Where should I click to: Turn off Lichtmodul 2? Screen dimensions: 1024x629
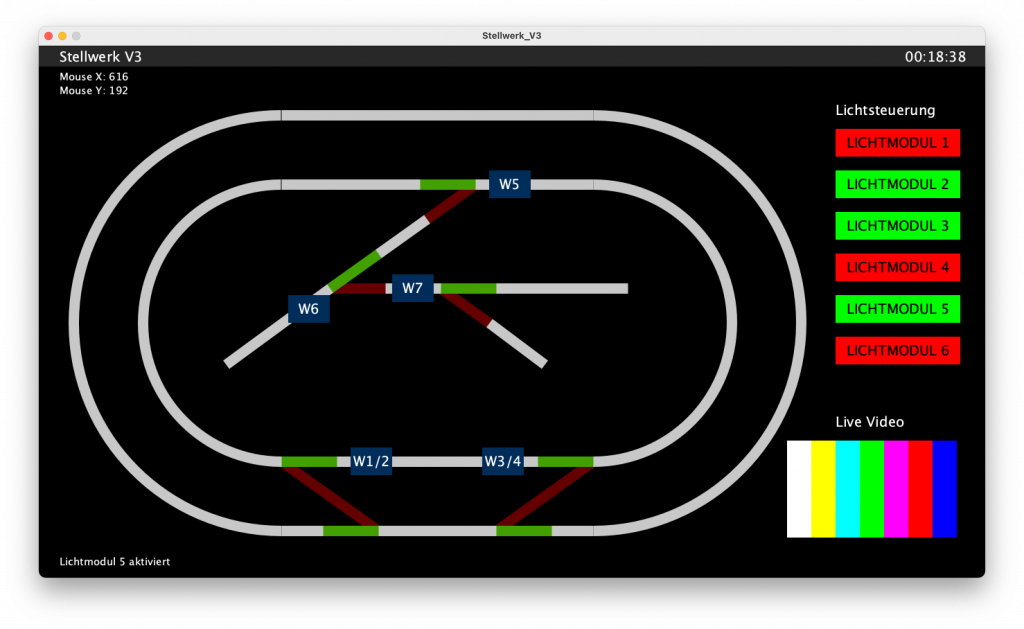tap(897, 184)
